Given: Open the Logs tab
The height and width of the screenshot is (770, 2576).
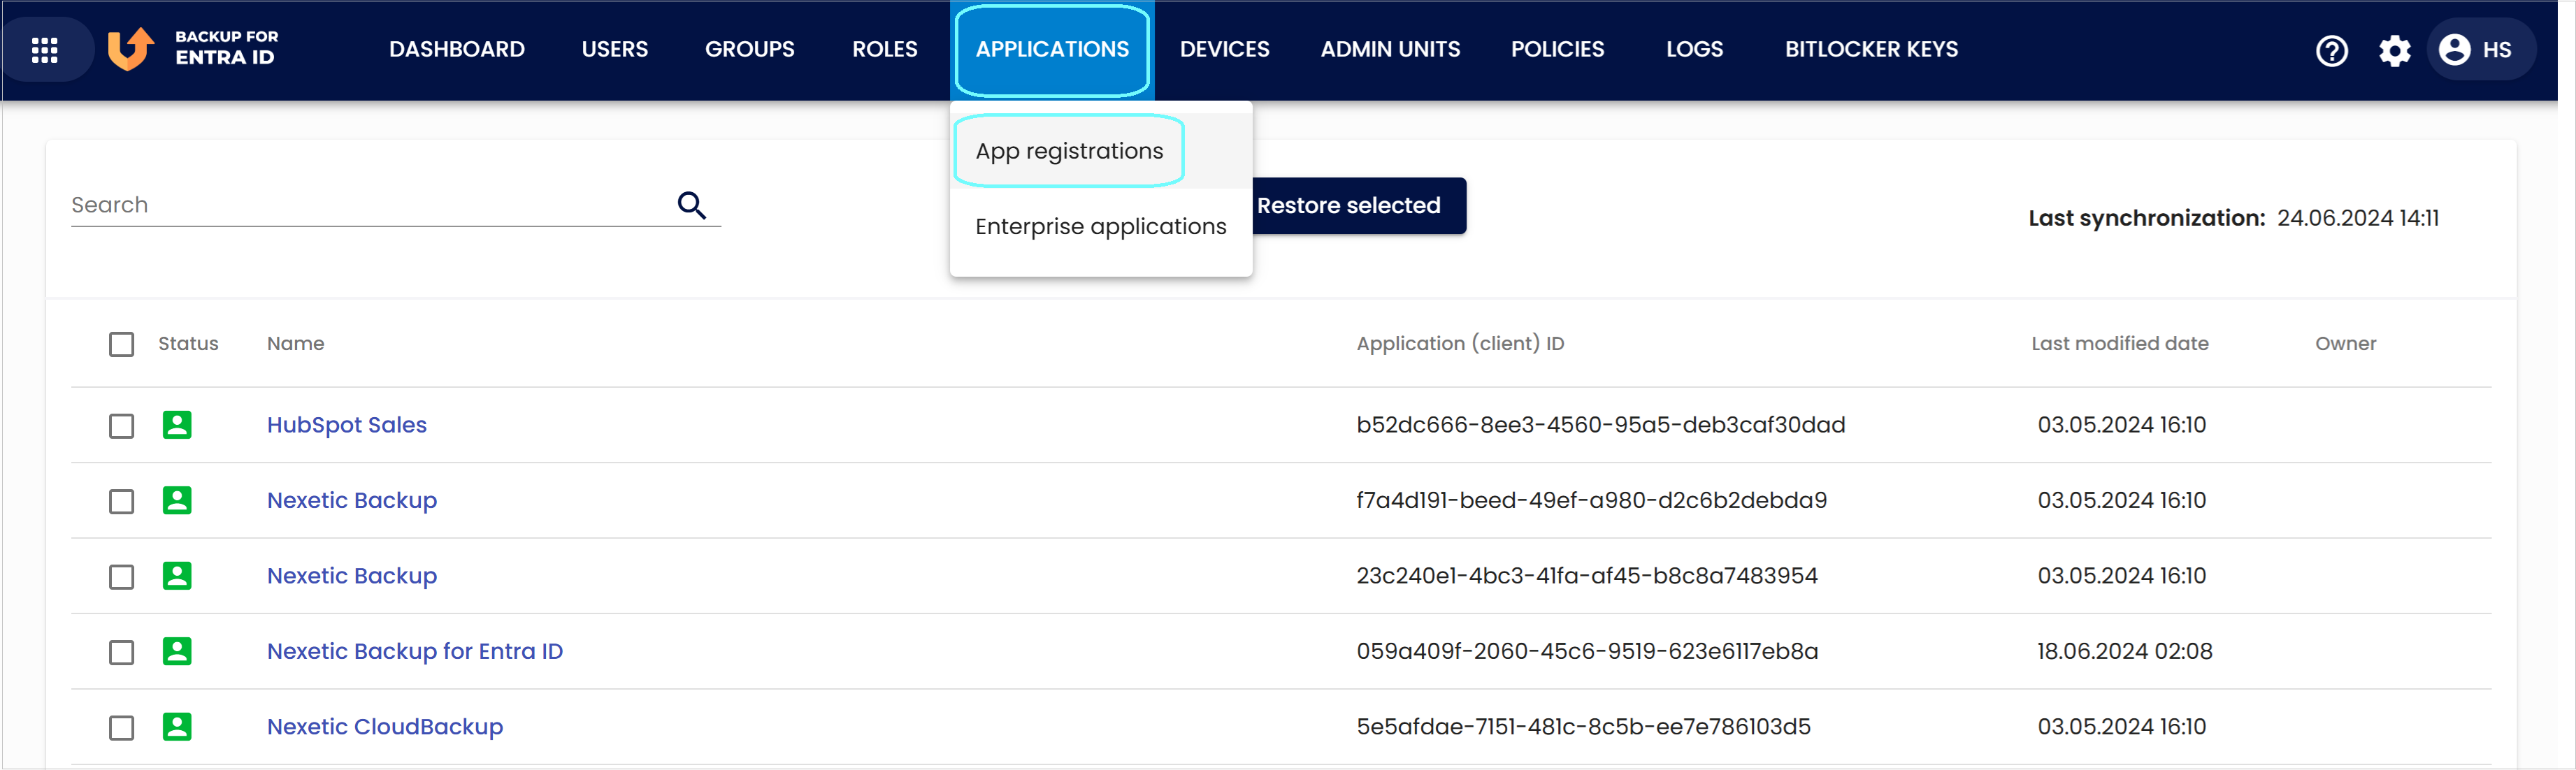Looking at the screenshot, I should [x=1694, y=49].
